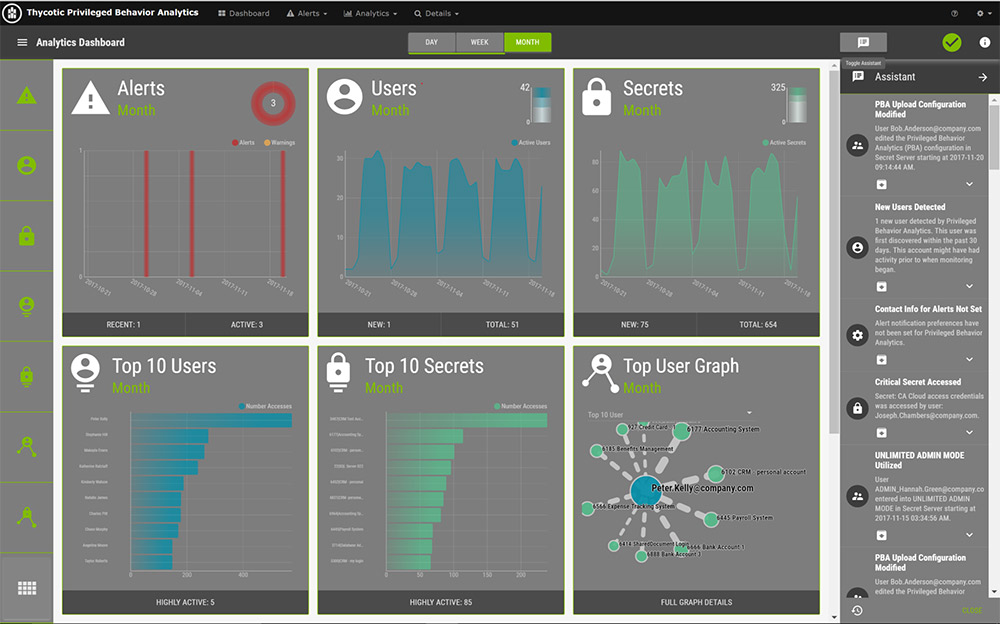The height and width of the screenshot is (624, 1000).
Task: Click the Thycotic logo icon
Action: point(11,13)
